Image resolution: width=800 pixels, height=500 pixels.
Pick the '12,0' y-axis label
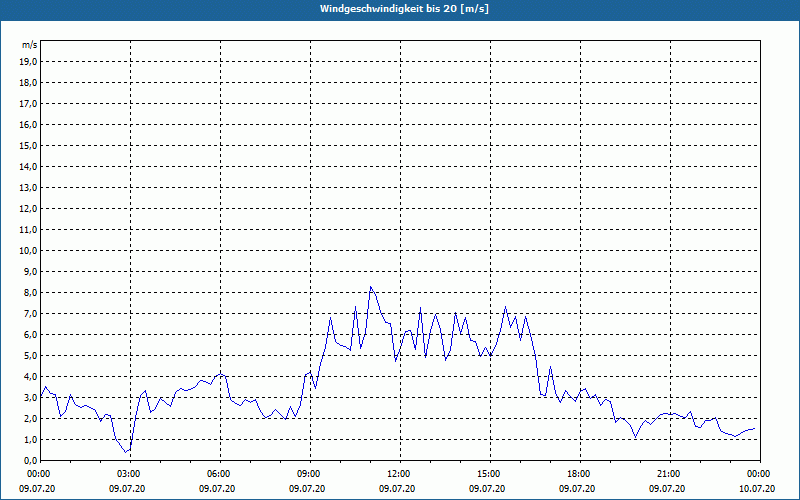click(x=28, y=209)
